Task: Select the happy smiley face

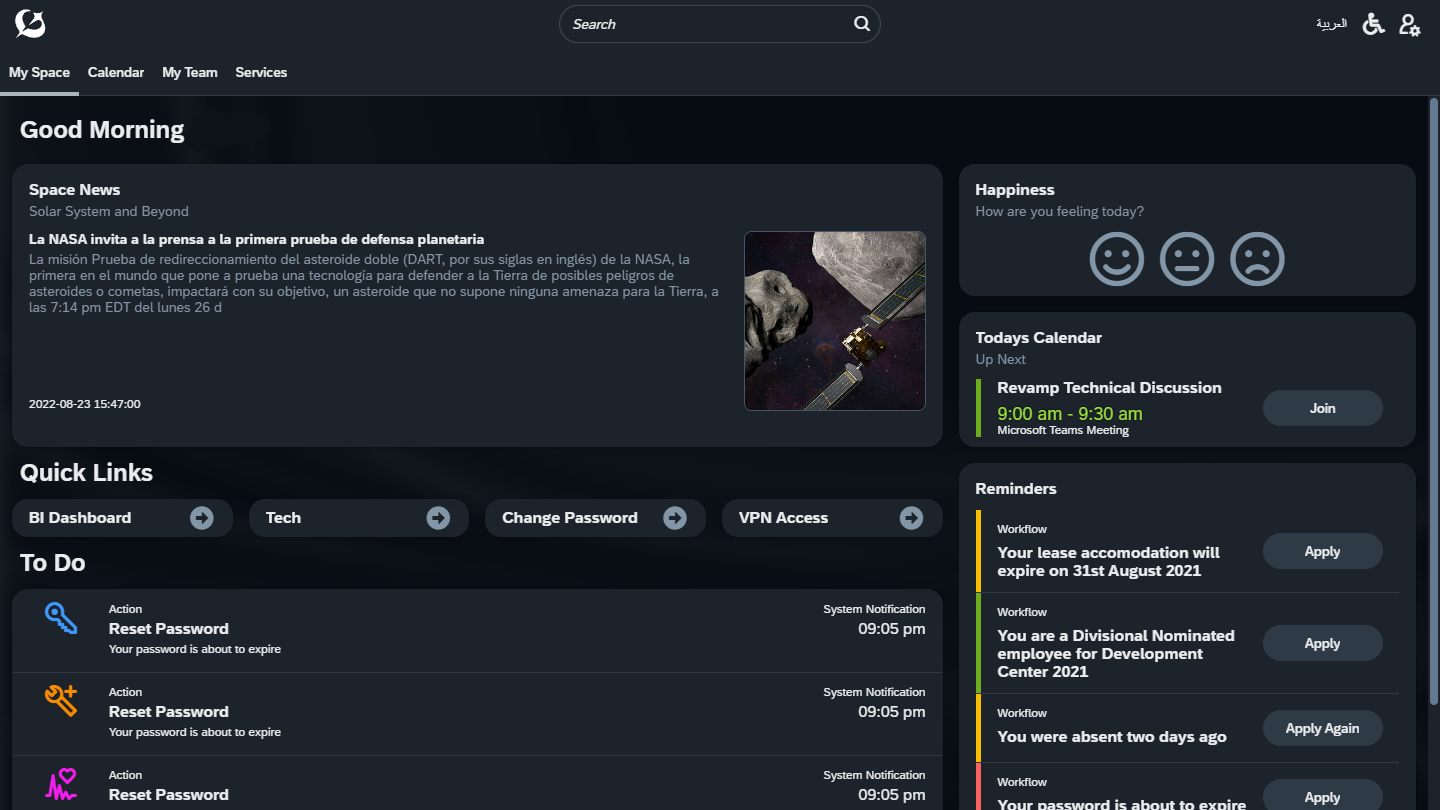Action: click(x=1116, y=259)
